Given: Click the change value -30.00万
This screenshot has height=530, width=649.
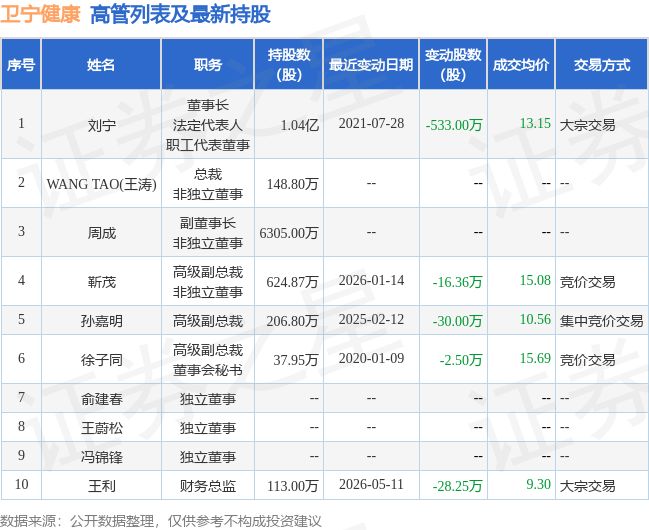Looking at the screenshot, I should (457, 321).
